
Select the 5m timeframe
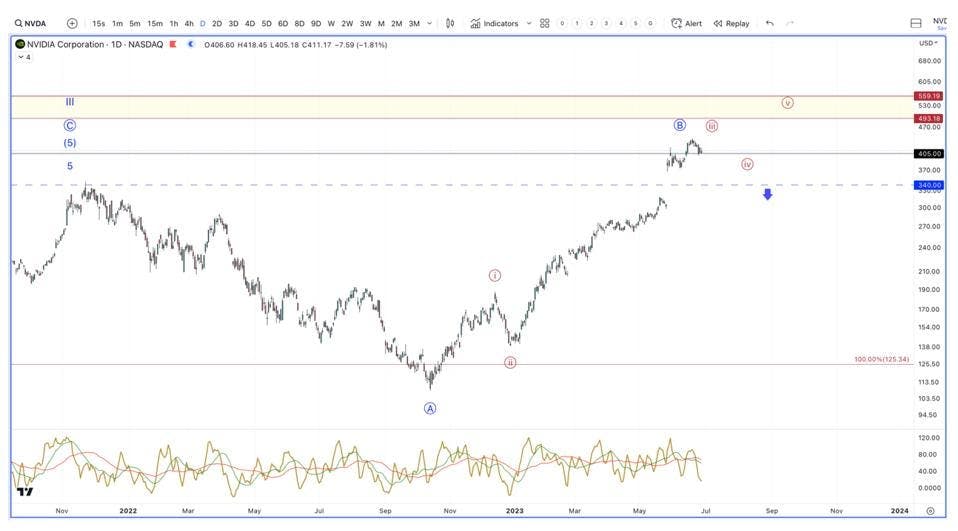point(135,23)
